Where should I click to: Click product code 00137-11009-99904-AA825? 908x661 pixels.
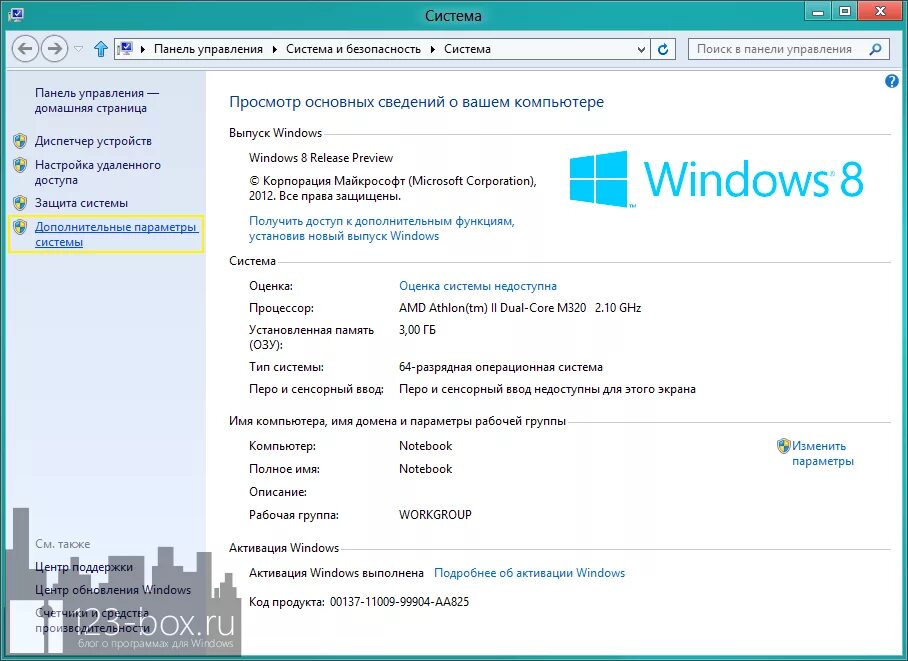click(400, 602)
